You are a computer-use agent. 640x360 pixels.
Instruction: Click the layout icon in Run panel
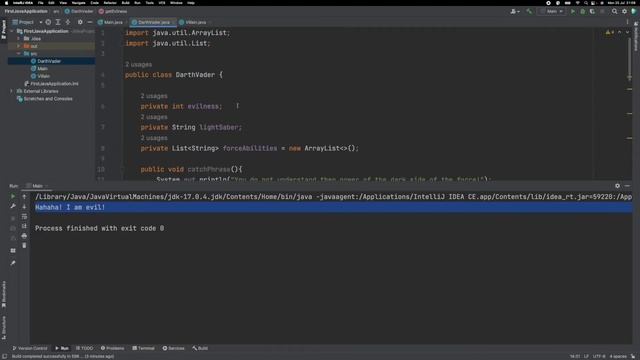point(13,251)
